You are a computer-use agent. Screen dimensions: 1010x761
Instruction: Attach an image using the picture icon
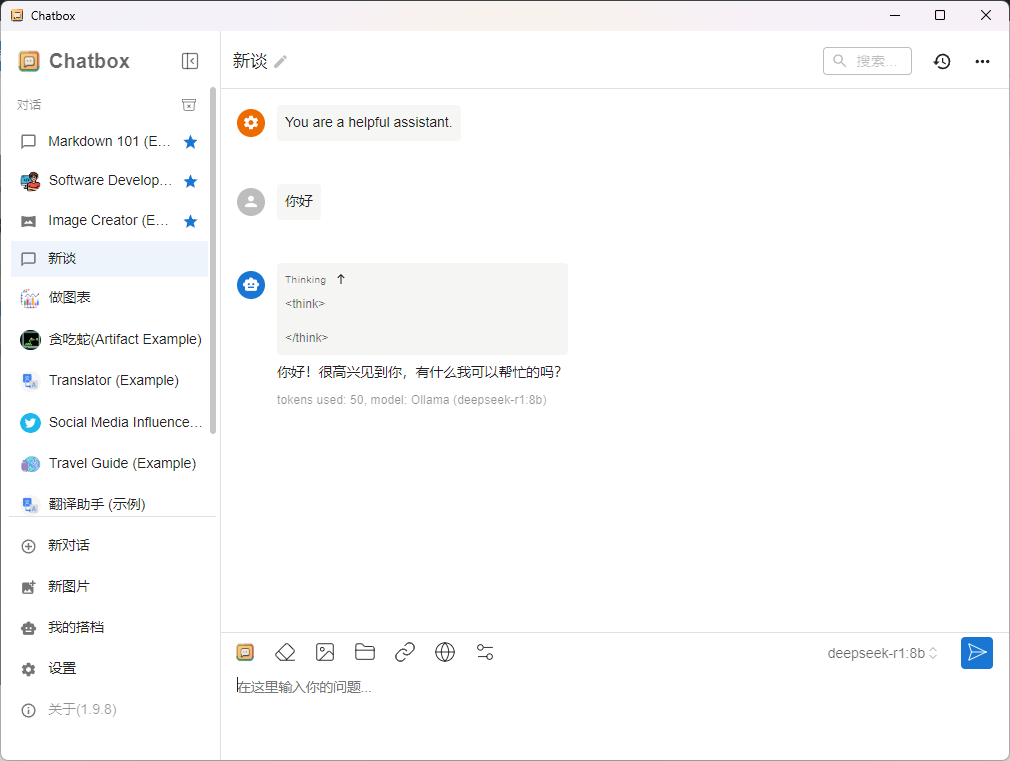325,652
